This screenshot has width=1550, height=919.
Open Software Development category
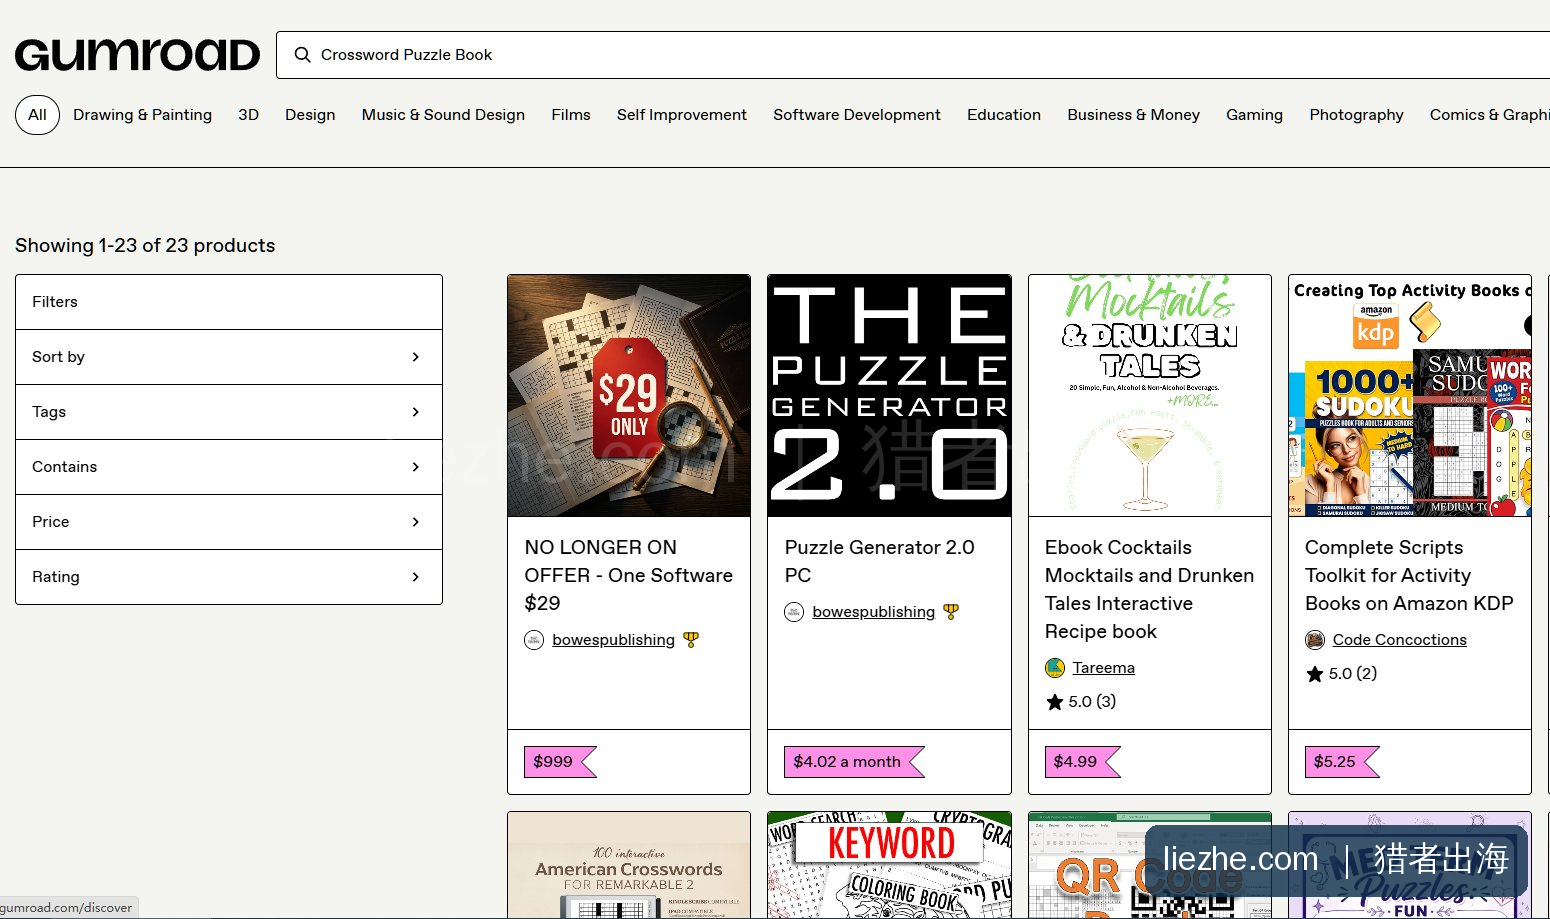tap(857, 114)
